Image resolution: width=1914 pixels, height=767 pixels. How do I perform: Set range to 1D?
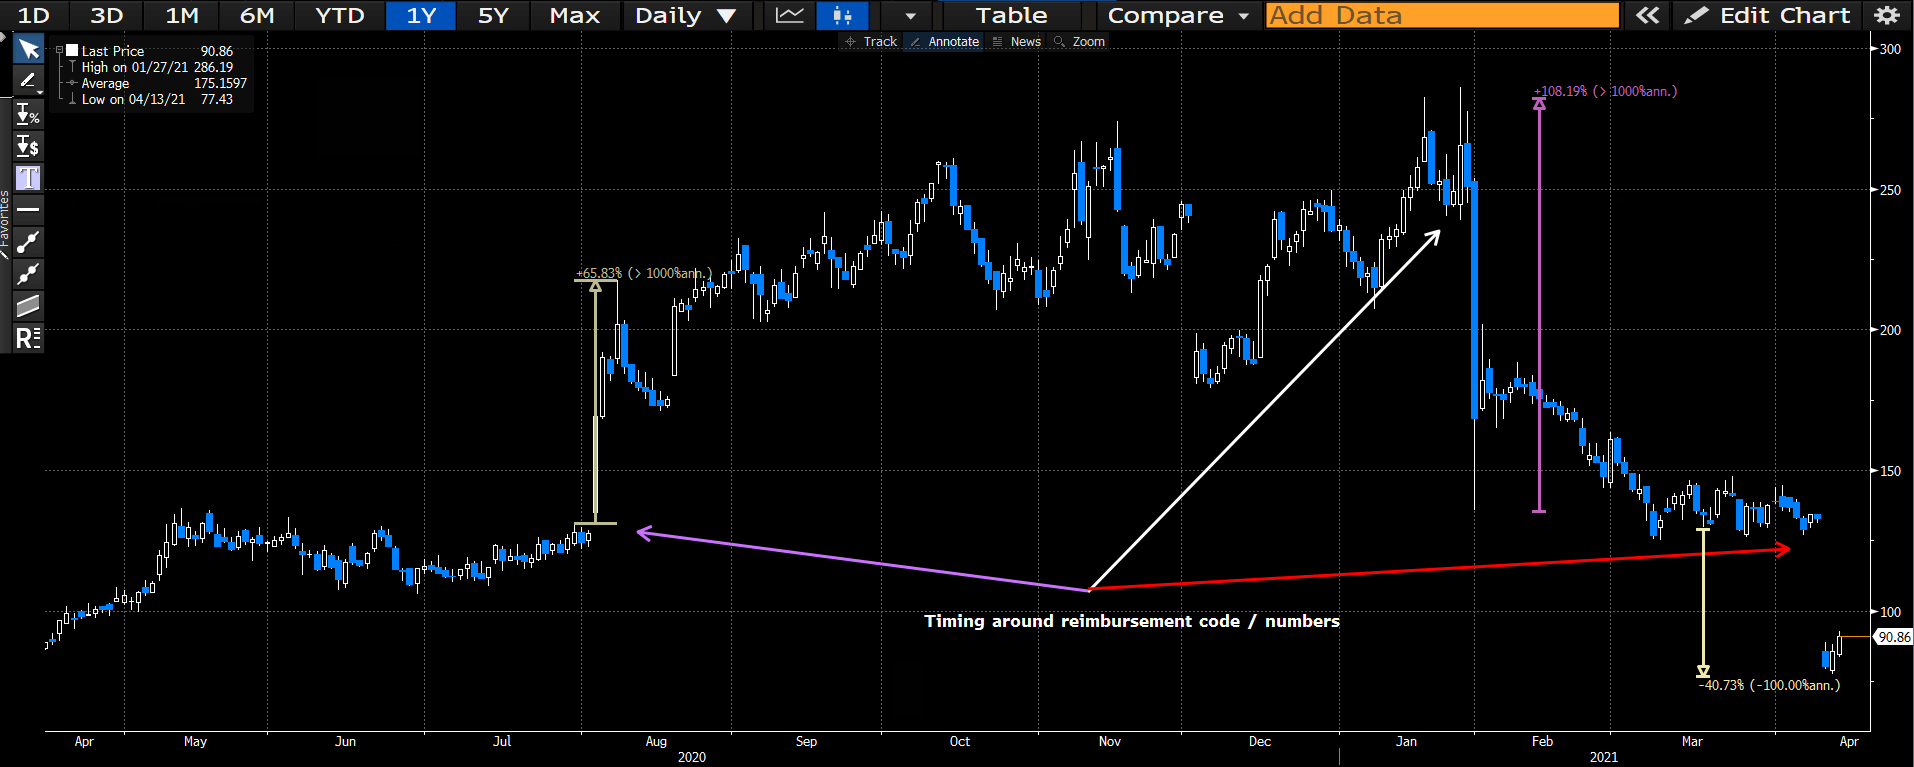point(34,15)
